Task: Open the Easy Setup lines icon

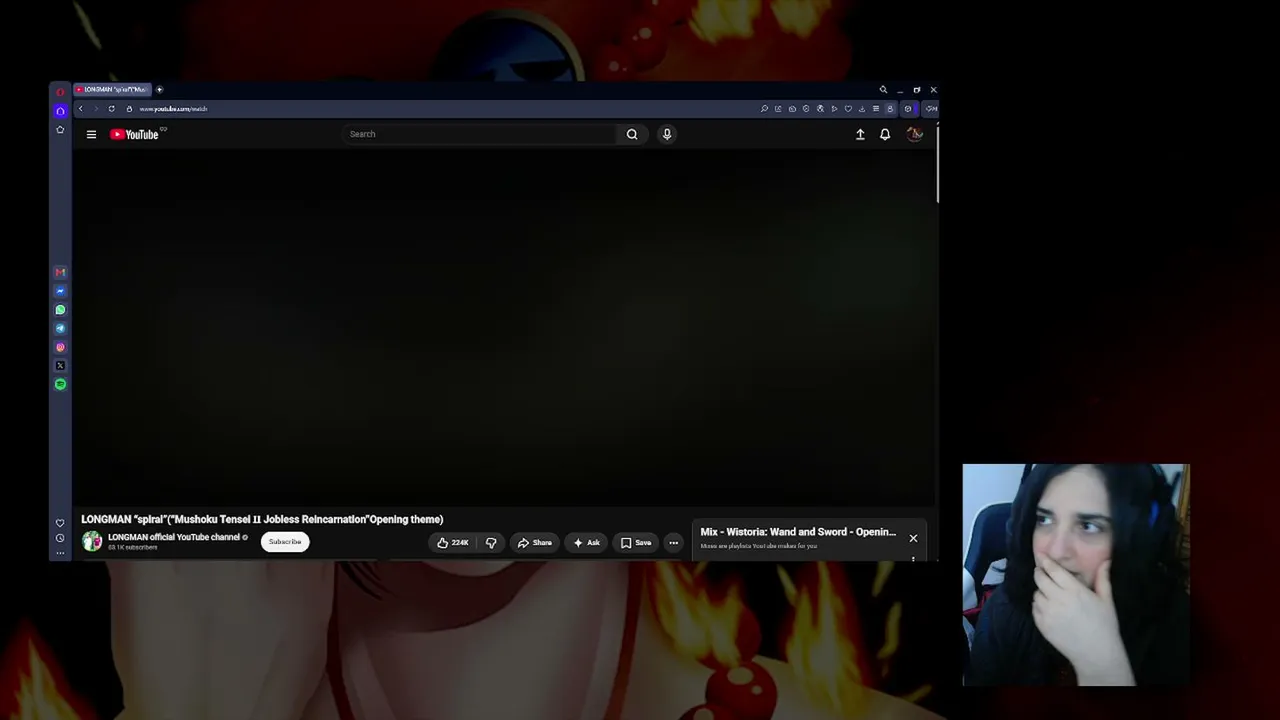Action: pyautogui.click(x=876, y=109)
